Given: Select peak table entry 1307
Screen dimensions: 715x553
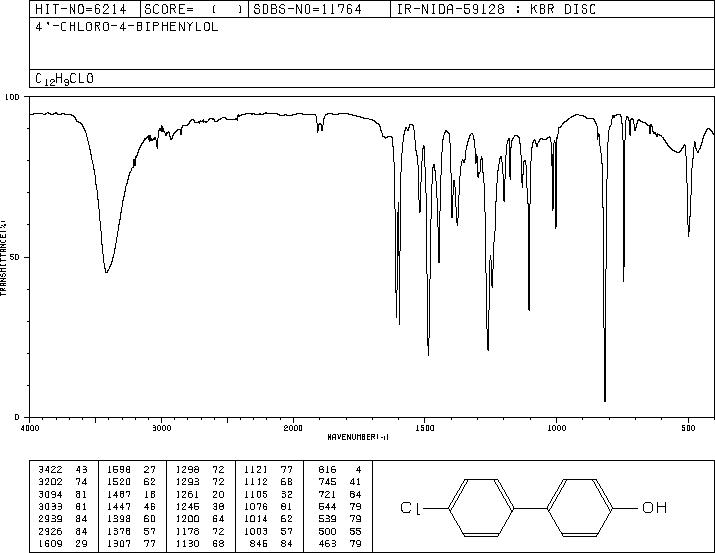Looking at the screenshot, I should point(119,543).
